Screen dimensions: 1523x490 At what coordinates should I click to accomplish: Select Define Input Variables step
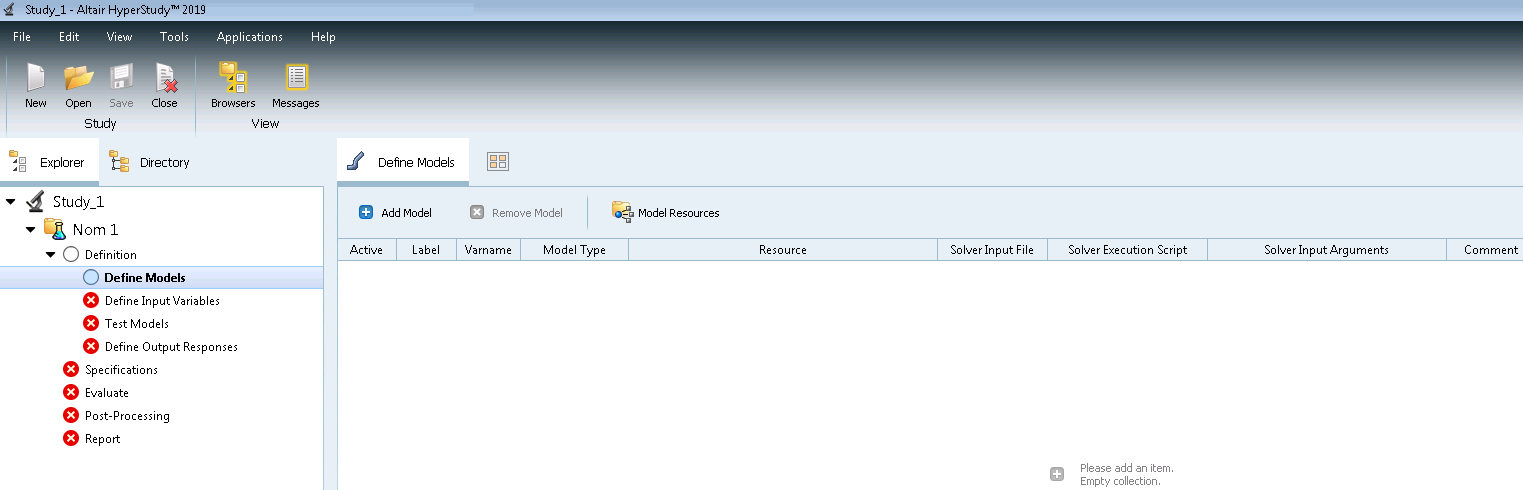pos(162,301)
